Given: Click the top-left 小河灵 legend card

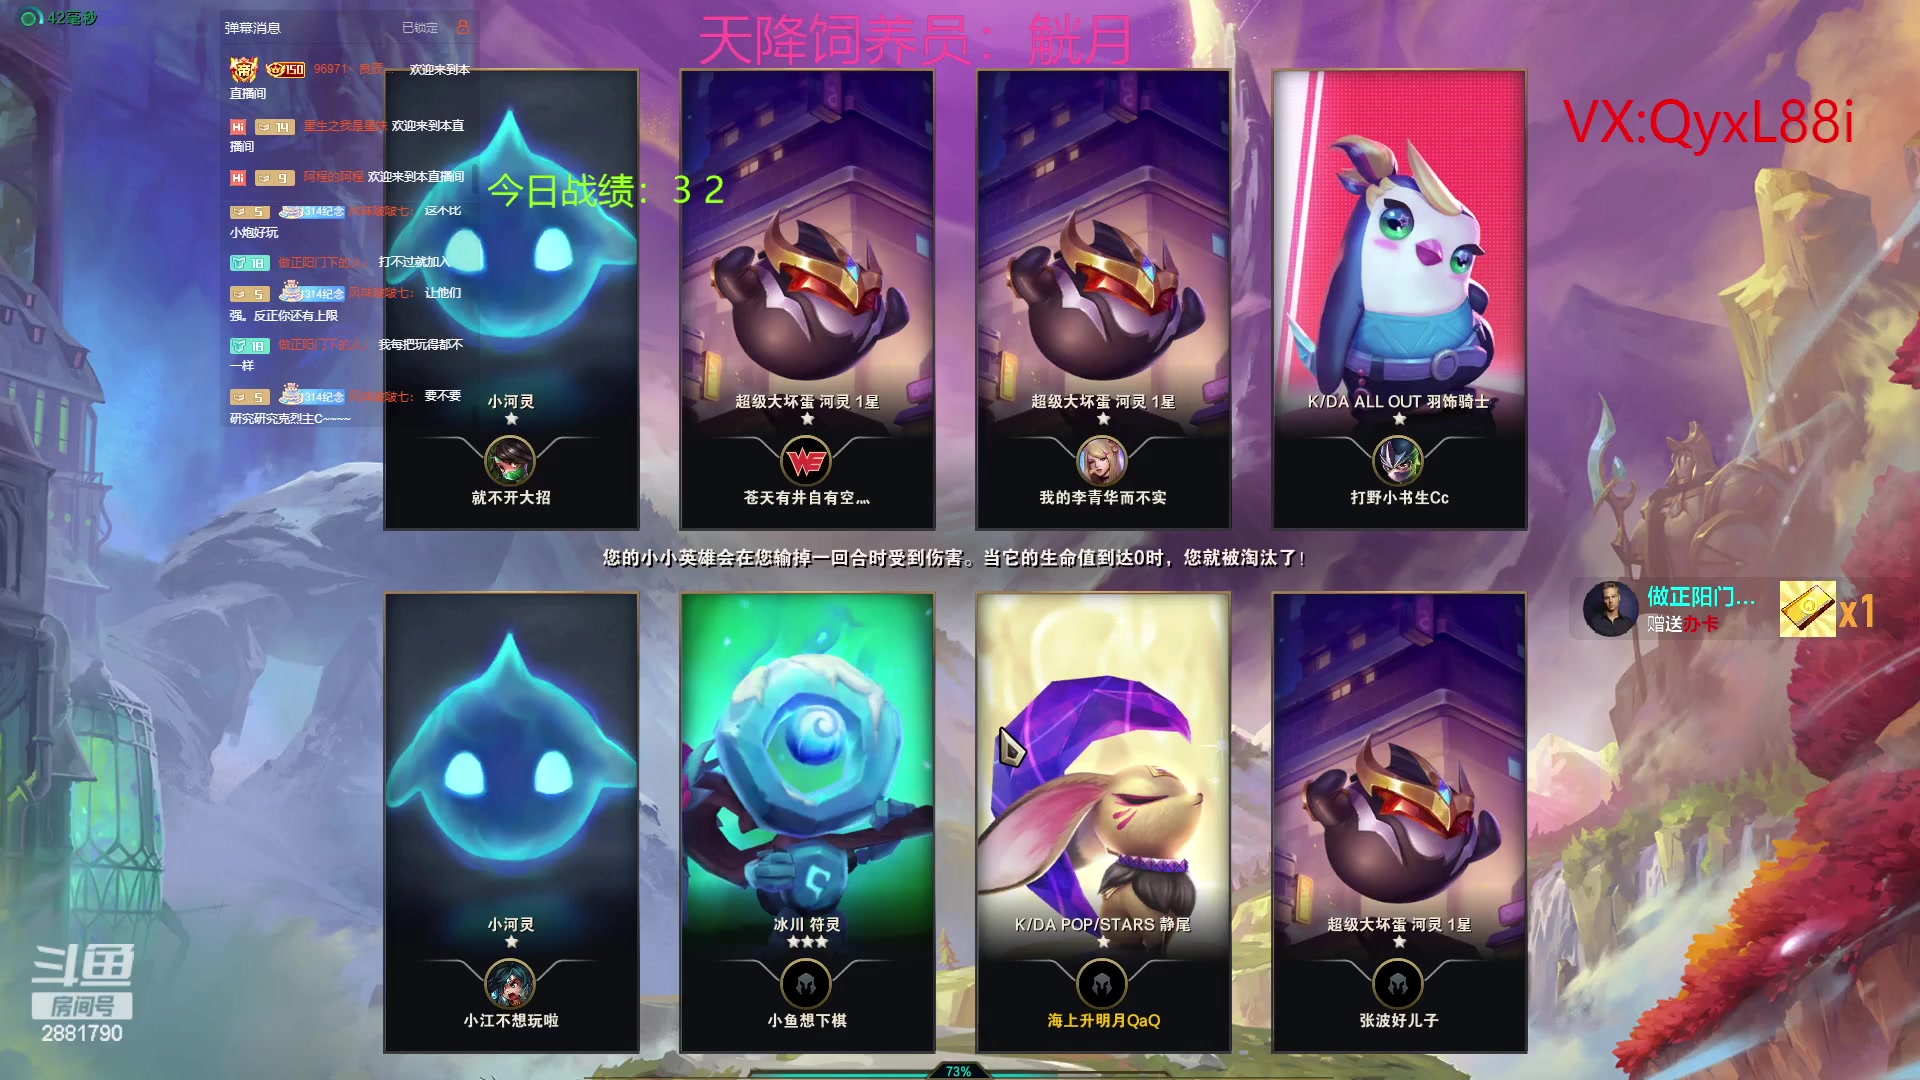Looking at the screenshot, I should 511,299.
